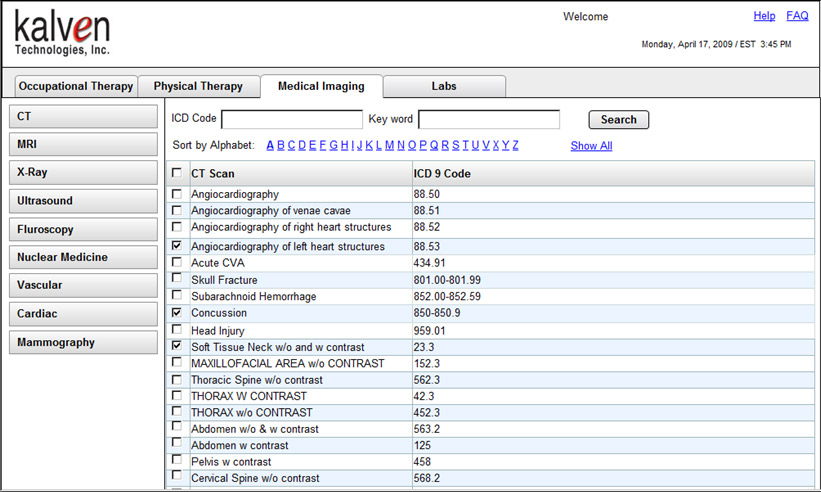Uncheck Soft Tissue Neck w/o and w contrast
This screenshot has height=492, width=821.
177,346
